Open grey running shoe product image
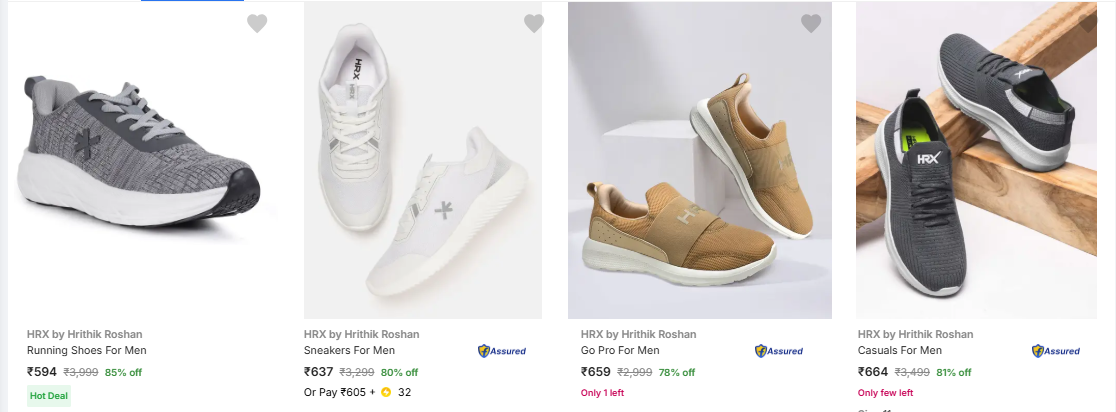Viewport: 1116px width, 412px height. pos(142,160)
